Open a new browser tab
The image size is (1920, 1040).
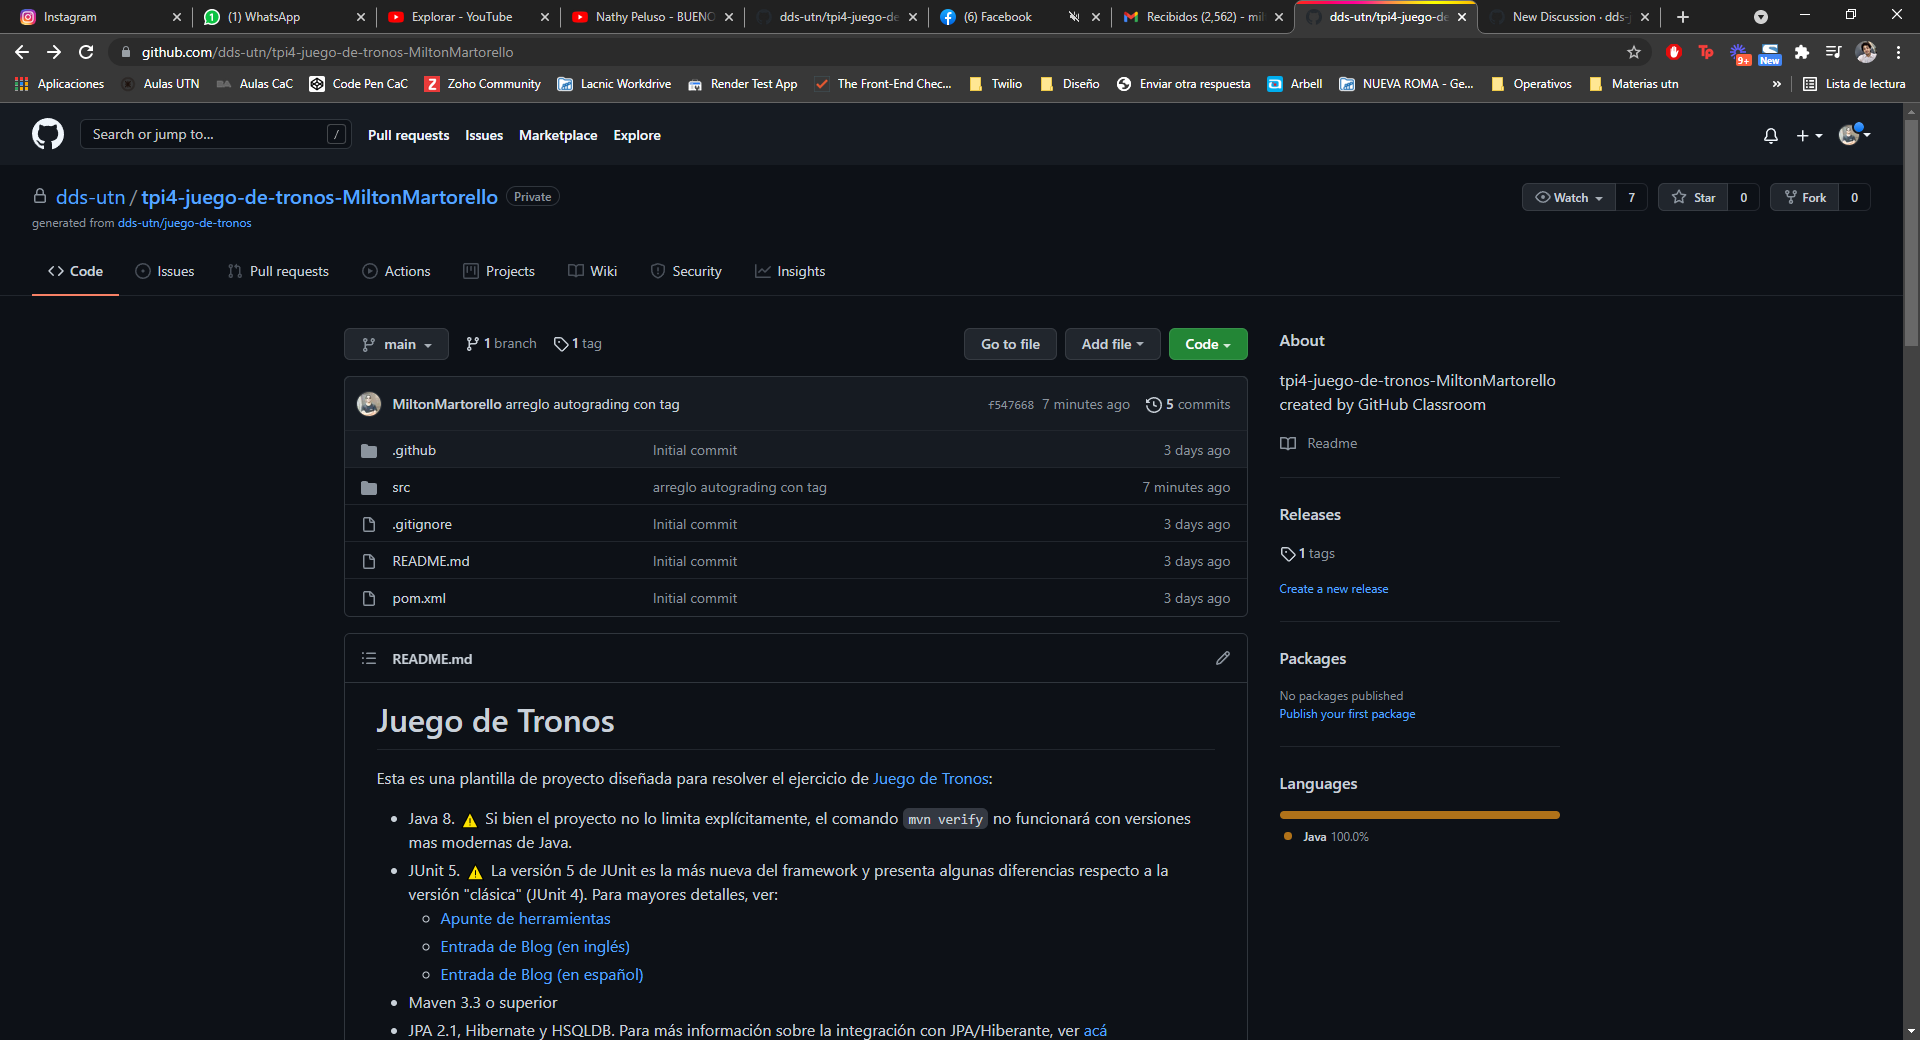tap(1683, 17)
